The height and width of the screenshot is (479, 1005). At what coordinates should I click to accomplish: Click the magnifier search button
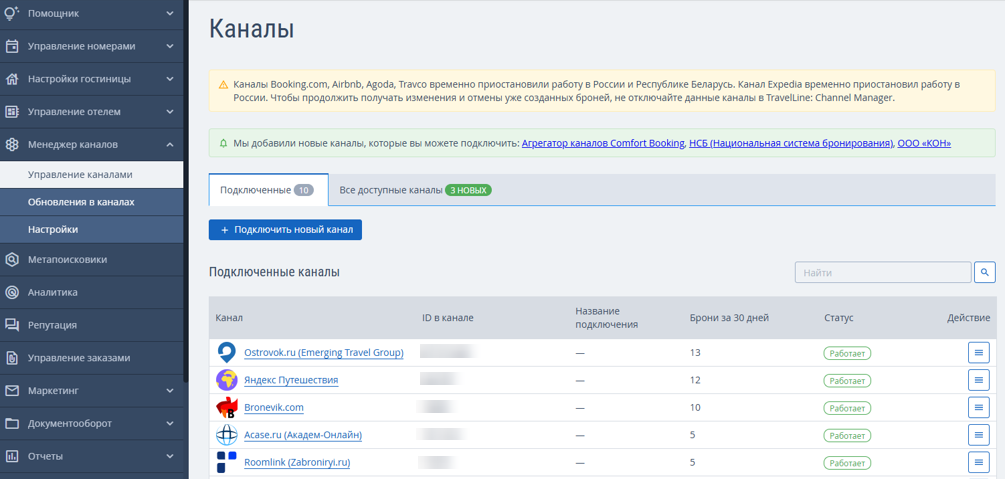tap(985, 272)
